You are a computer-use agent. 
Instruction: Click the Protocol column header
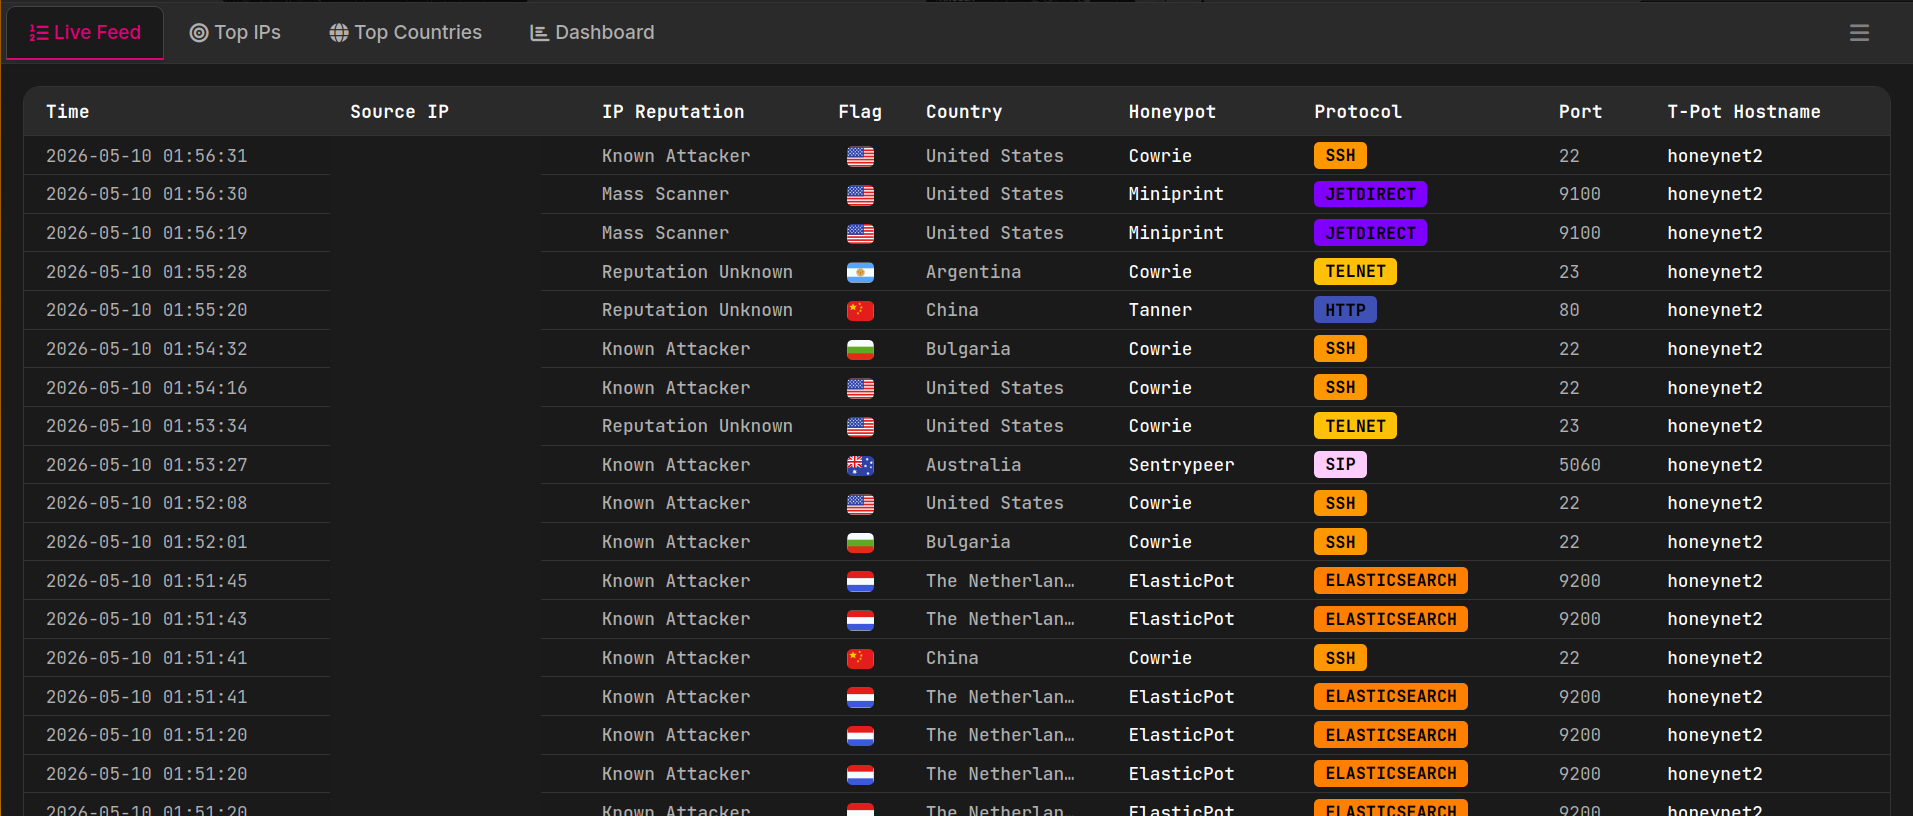pyautogui.click(x=1358, y=112)
